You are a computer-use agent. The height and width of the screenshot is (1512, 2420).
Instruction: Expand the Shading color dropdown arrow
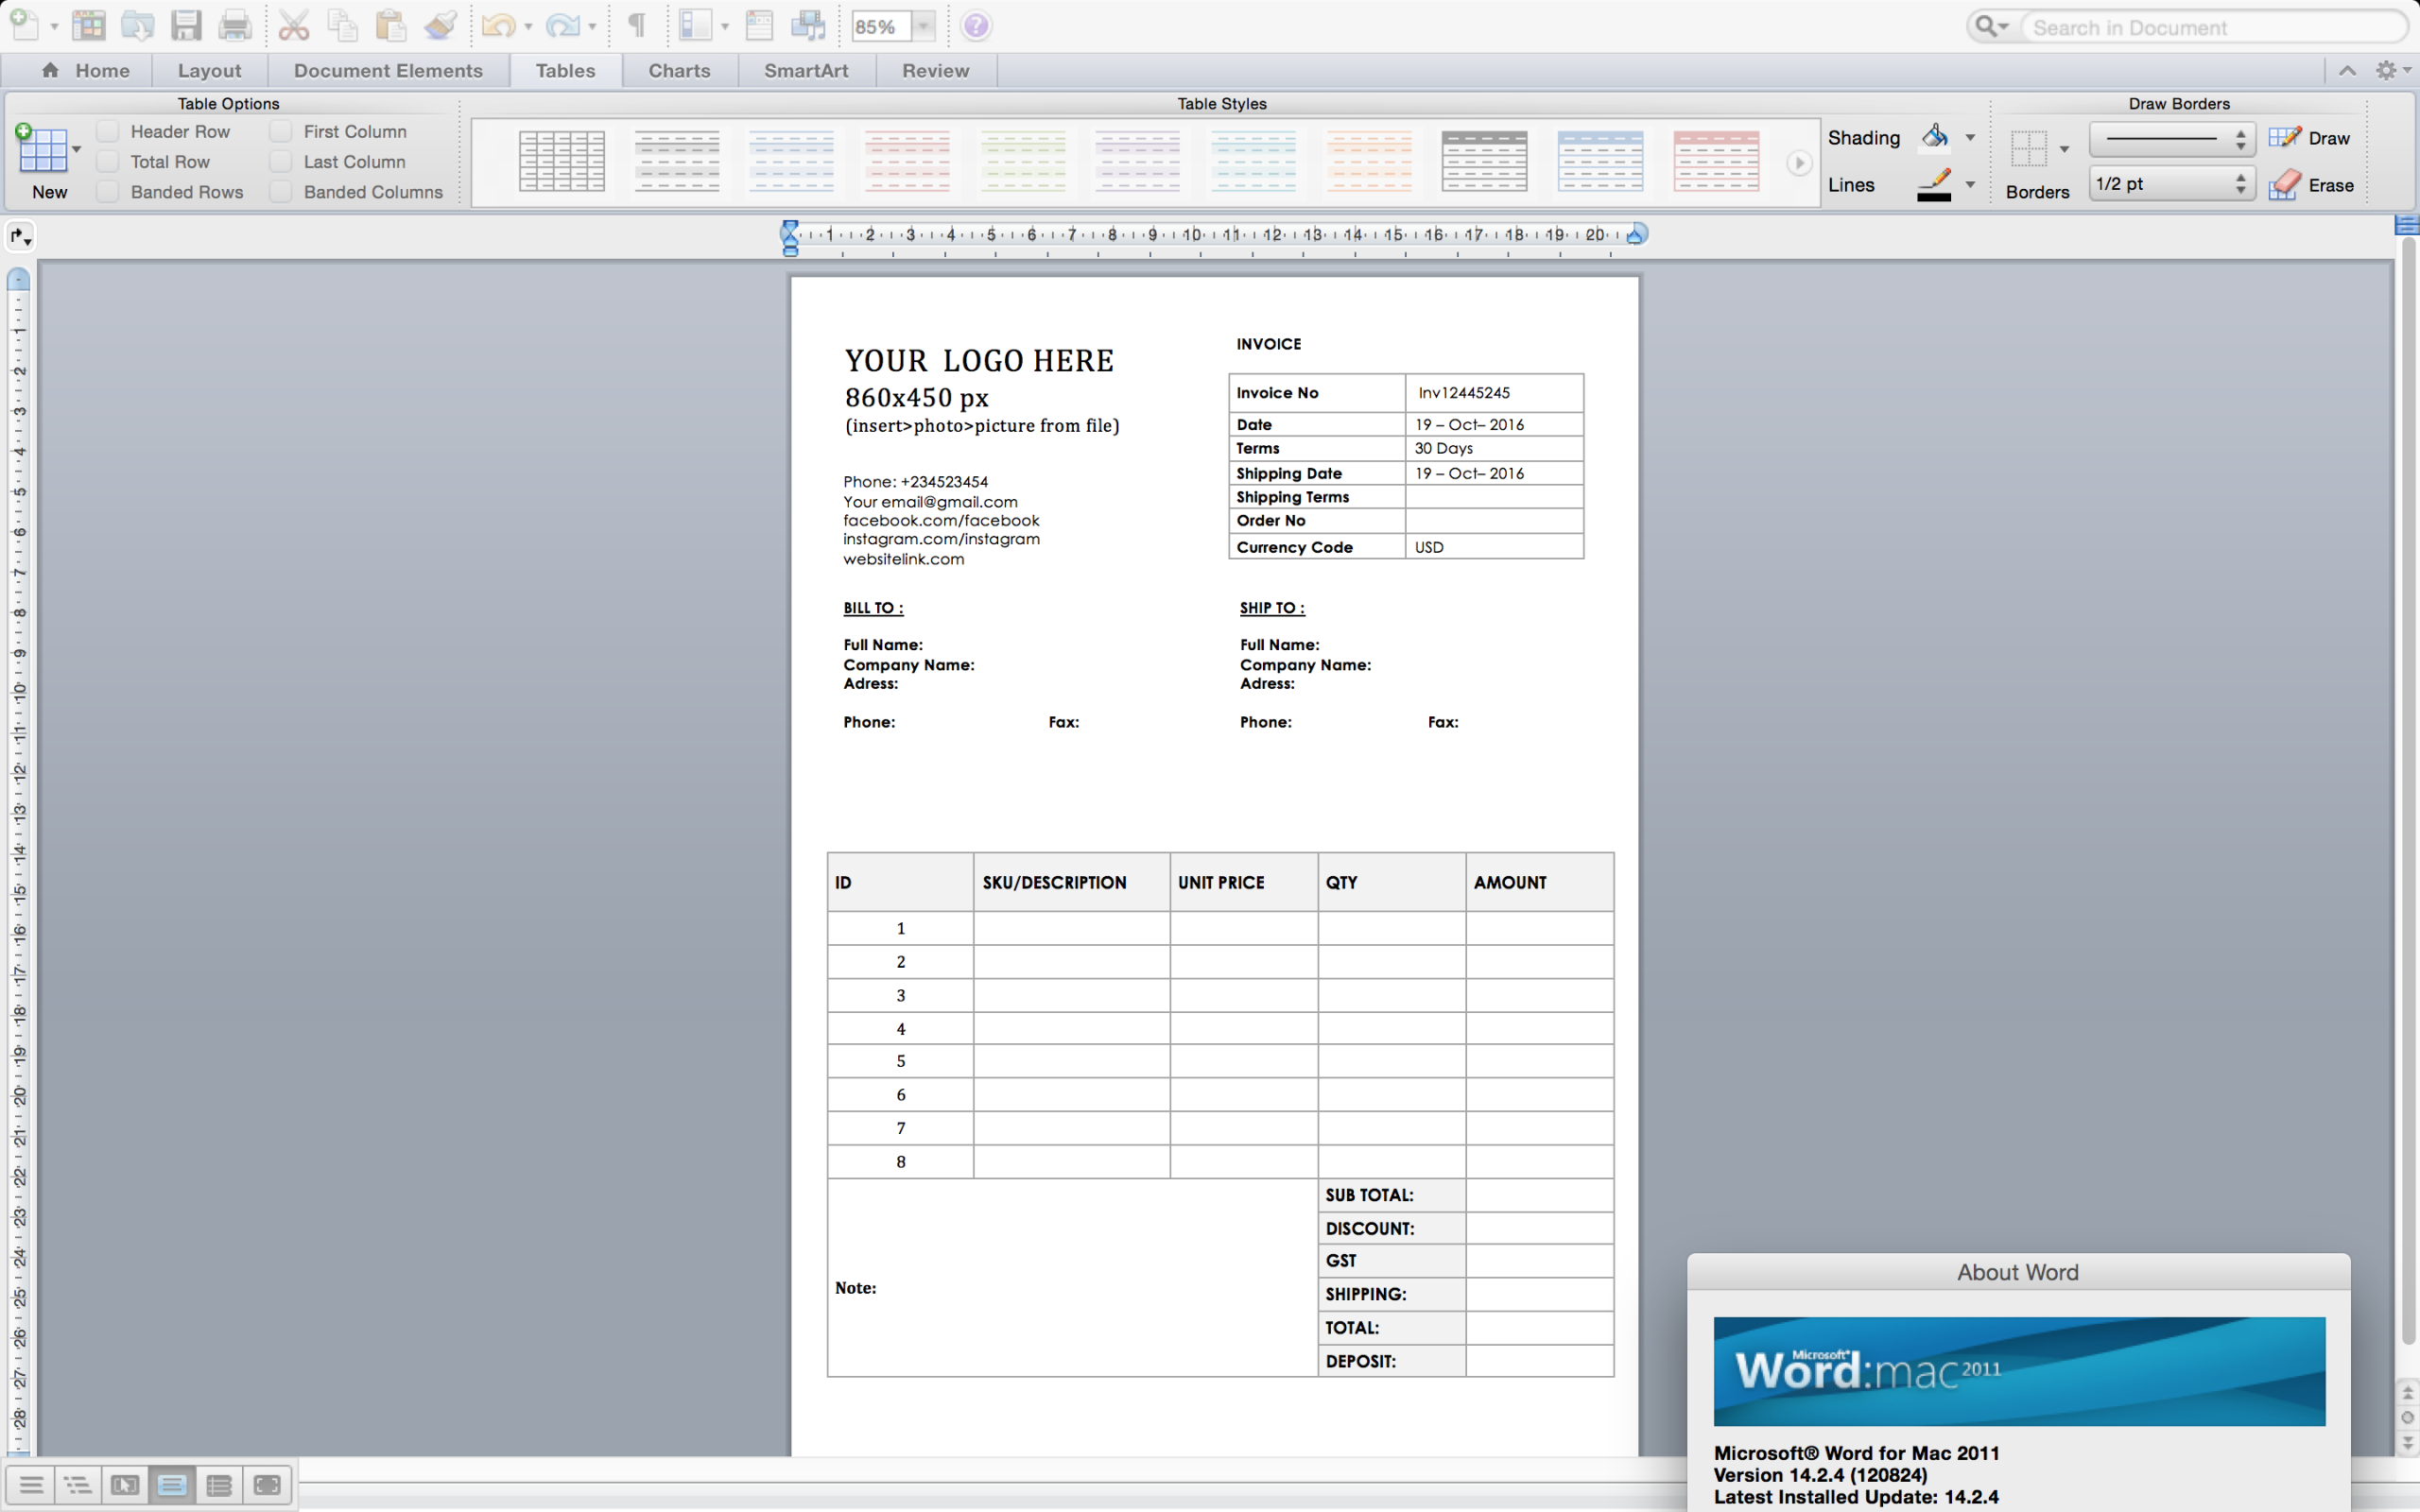pos(1970,138)
